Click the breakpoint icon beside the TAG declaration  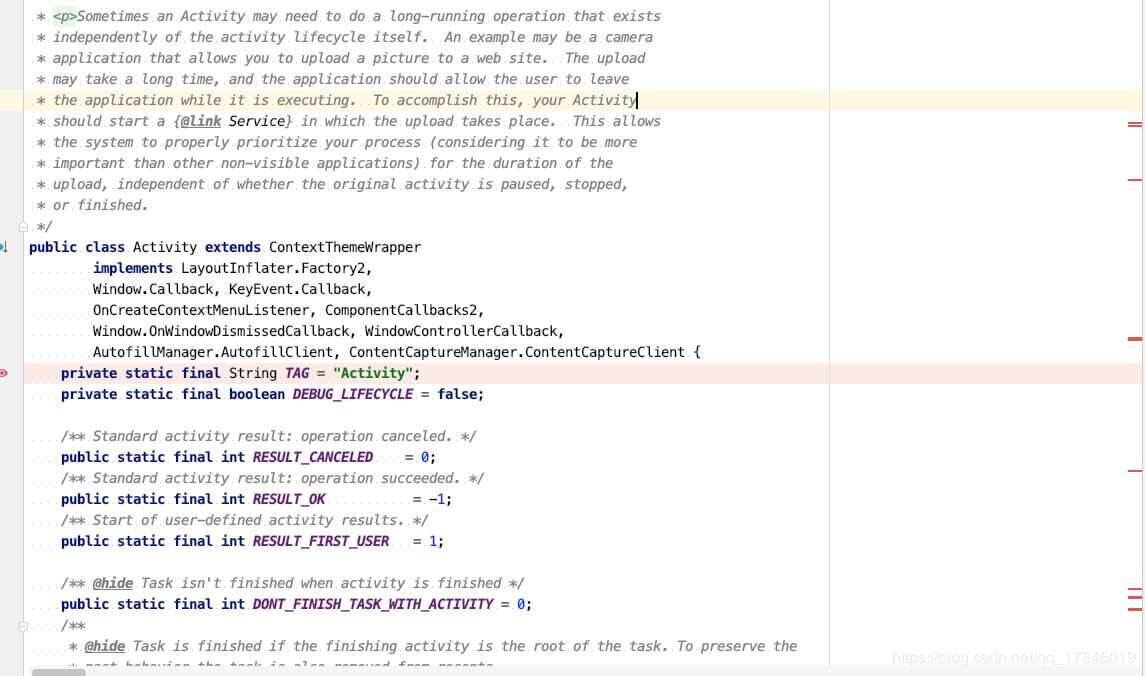[x=4, y=373]
